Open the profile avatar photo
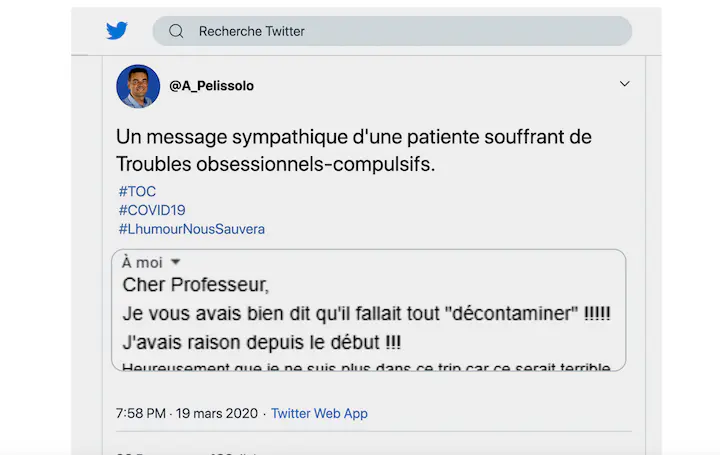Image resolution: width=720 pixels, height=455 pixels. coord(138,86)
